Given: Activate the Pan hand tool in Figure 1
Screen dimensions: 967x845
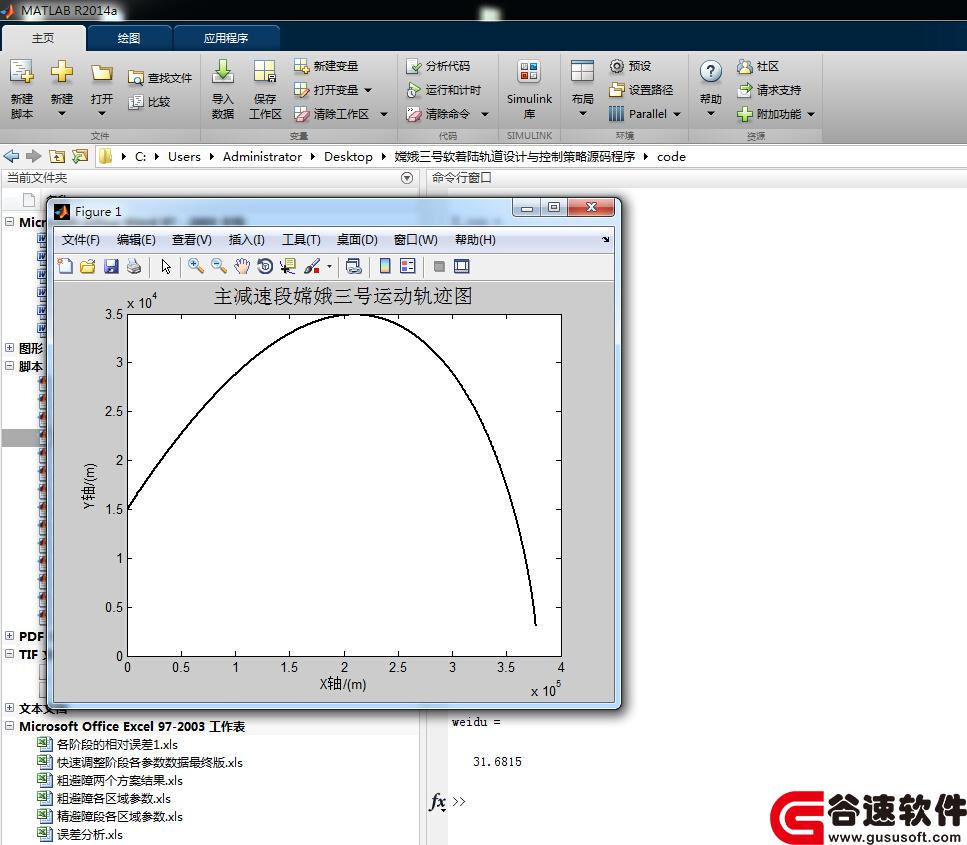Looking at the screenshot, I should (242, 266).
